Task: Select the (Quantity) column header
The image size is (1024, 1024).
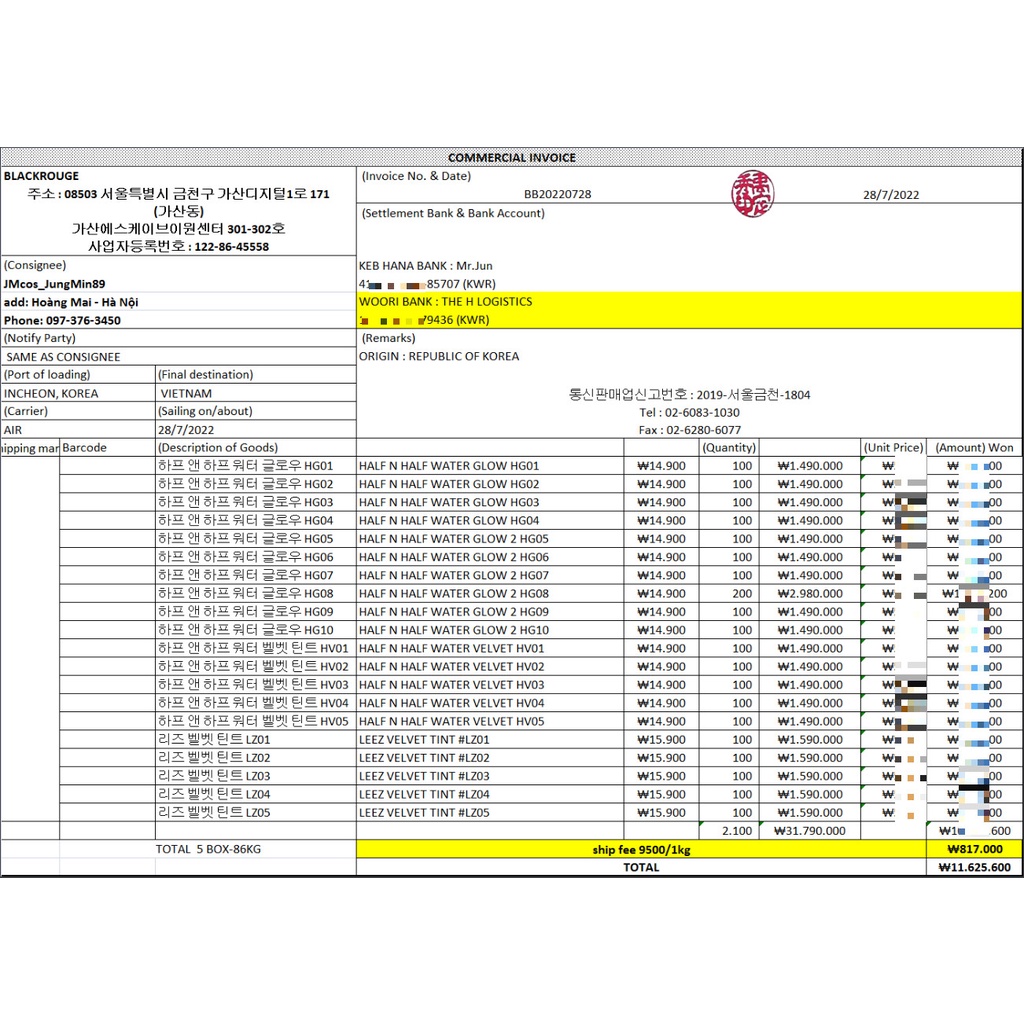Action: (728, 448)
